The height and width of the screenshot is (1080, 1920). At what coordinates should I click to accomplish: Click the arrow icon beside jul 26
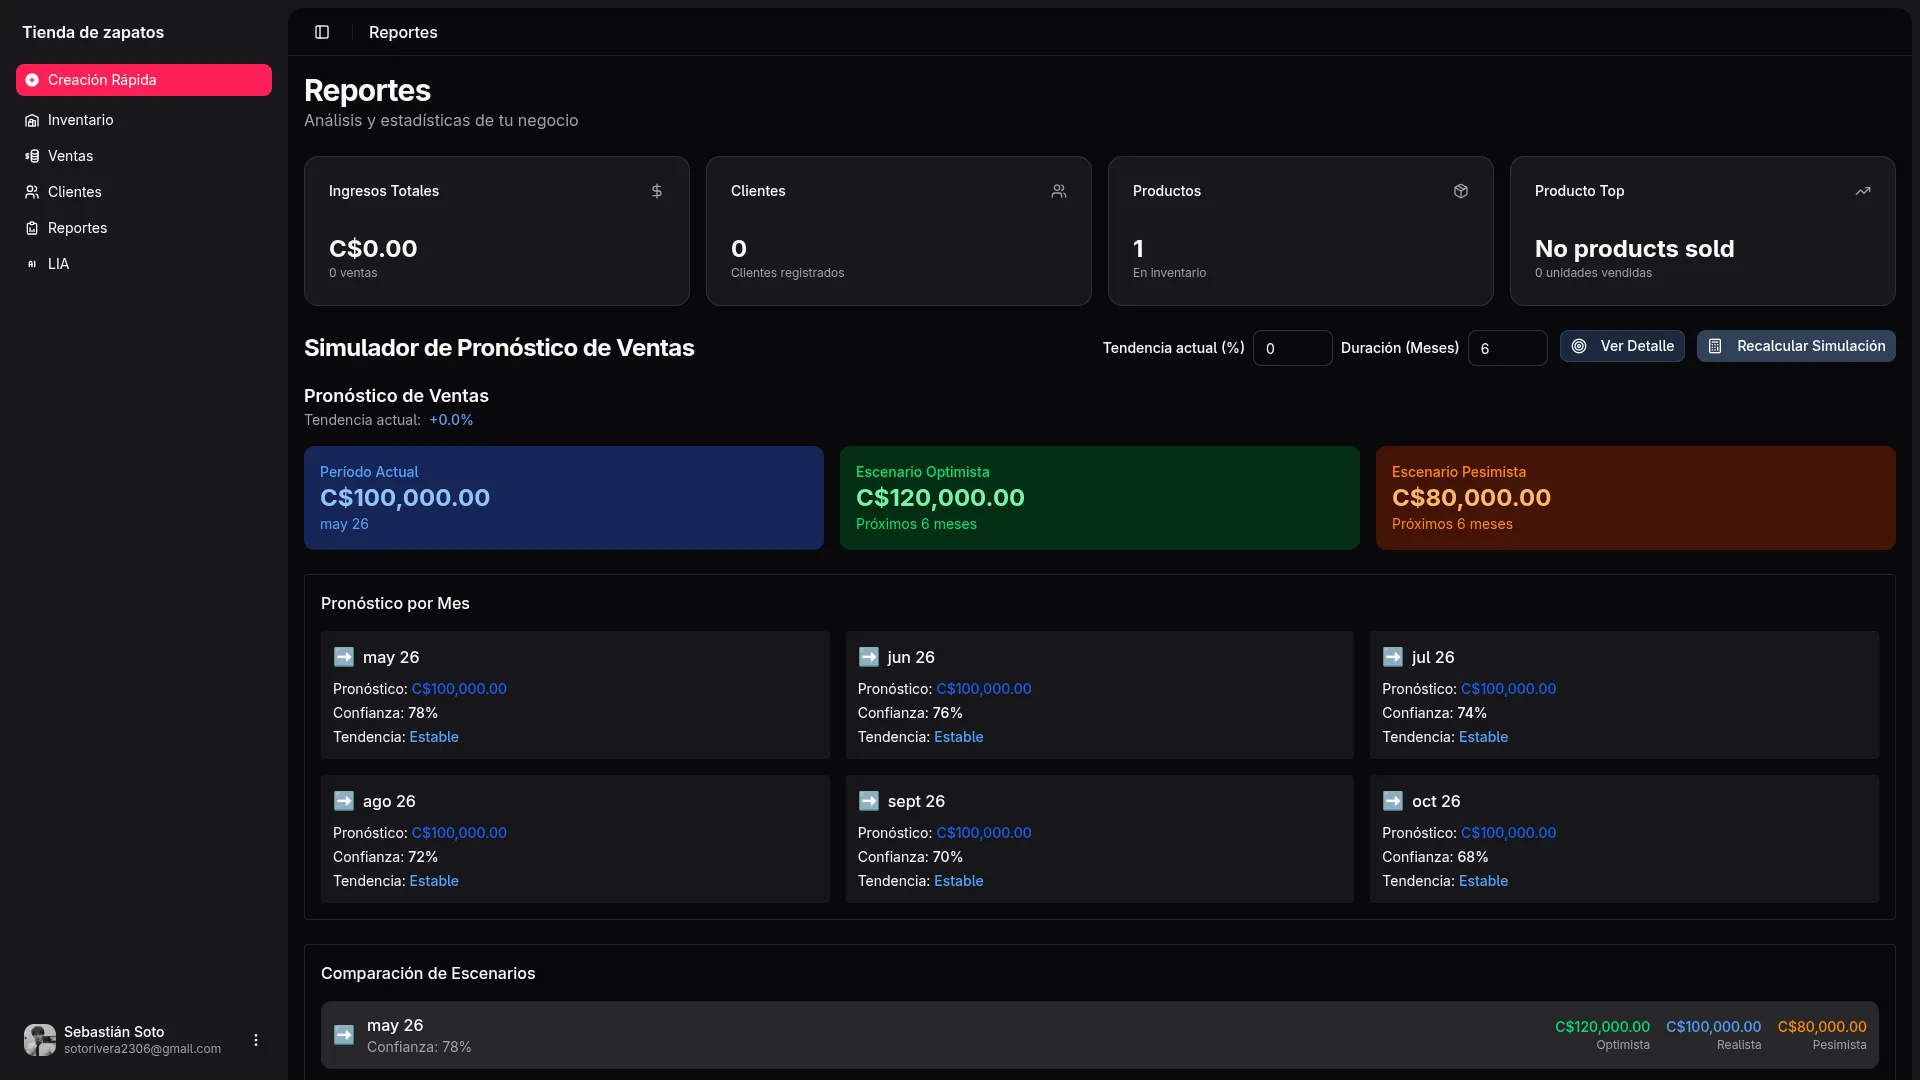(1393, 657)
